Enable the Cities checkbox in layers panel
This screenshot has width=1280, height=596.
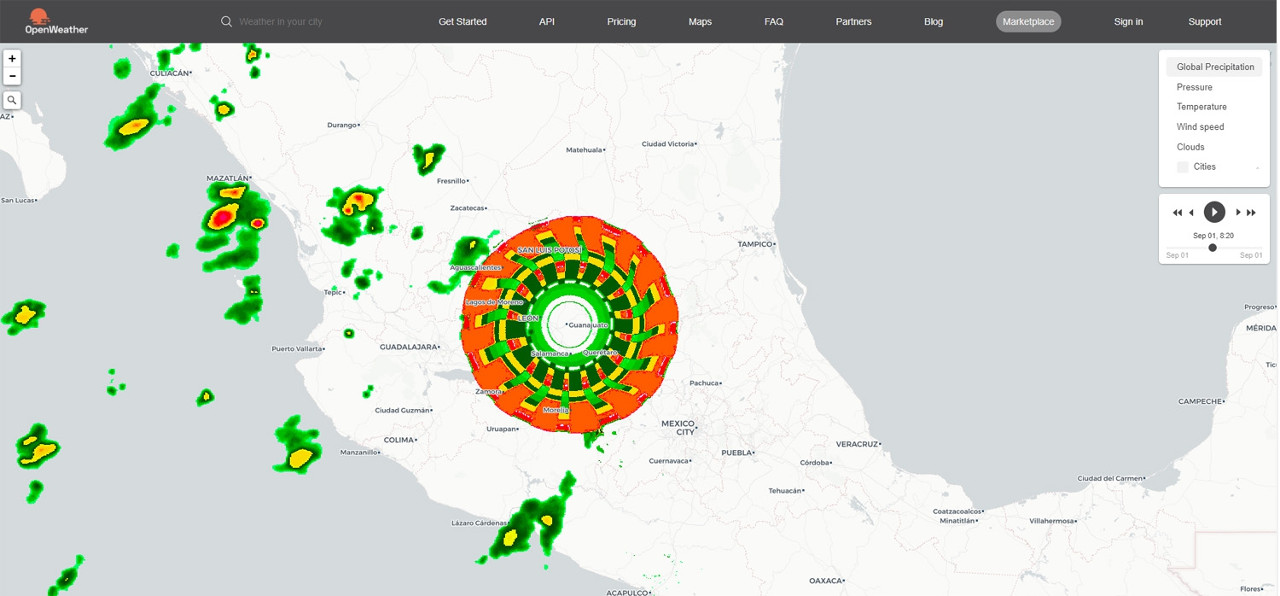(1182, 166)
